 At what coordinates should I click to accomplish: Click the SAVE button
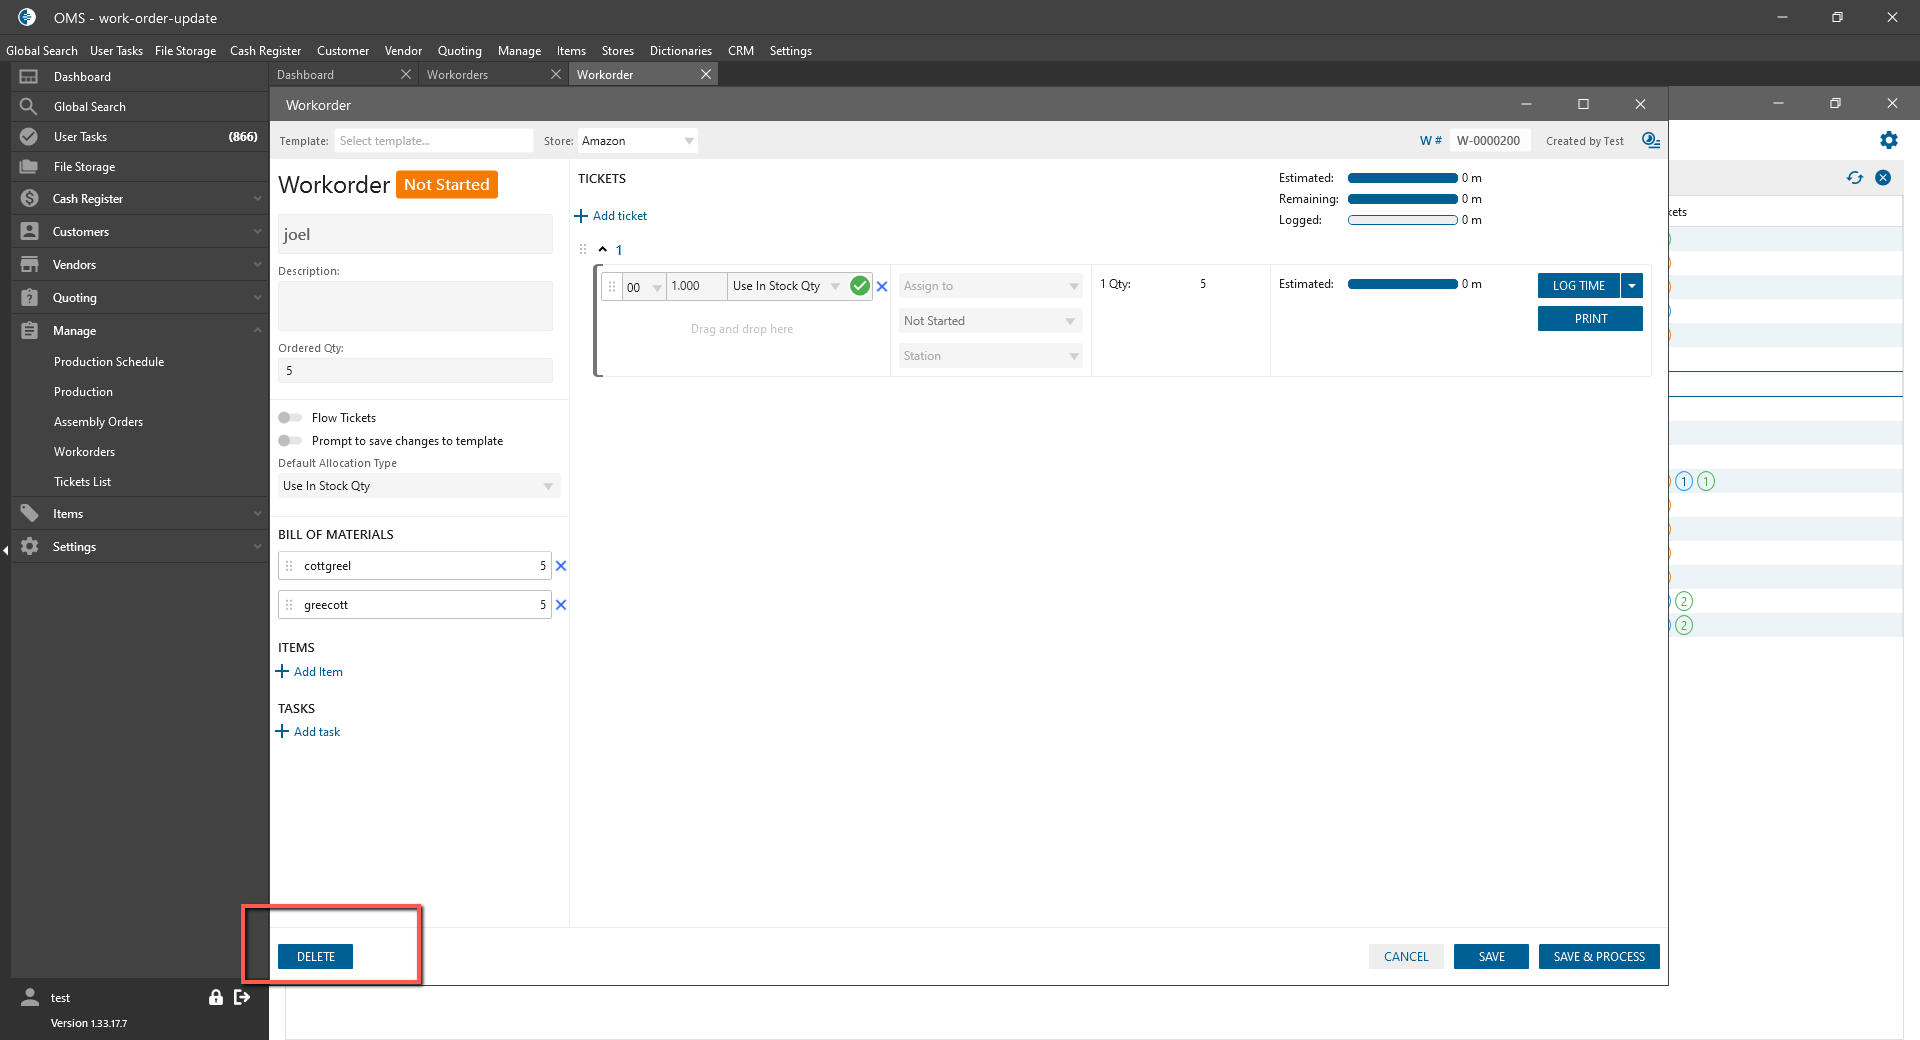[x=1491, y=957]
